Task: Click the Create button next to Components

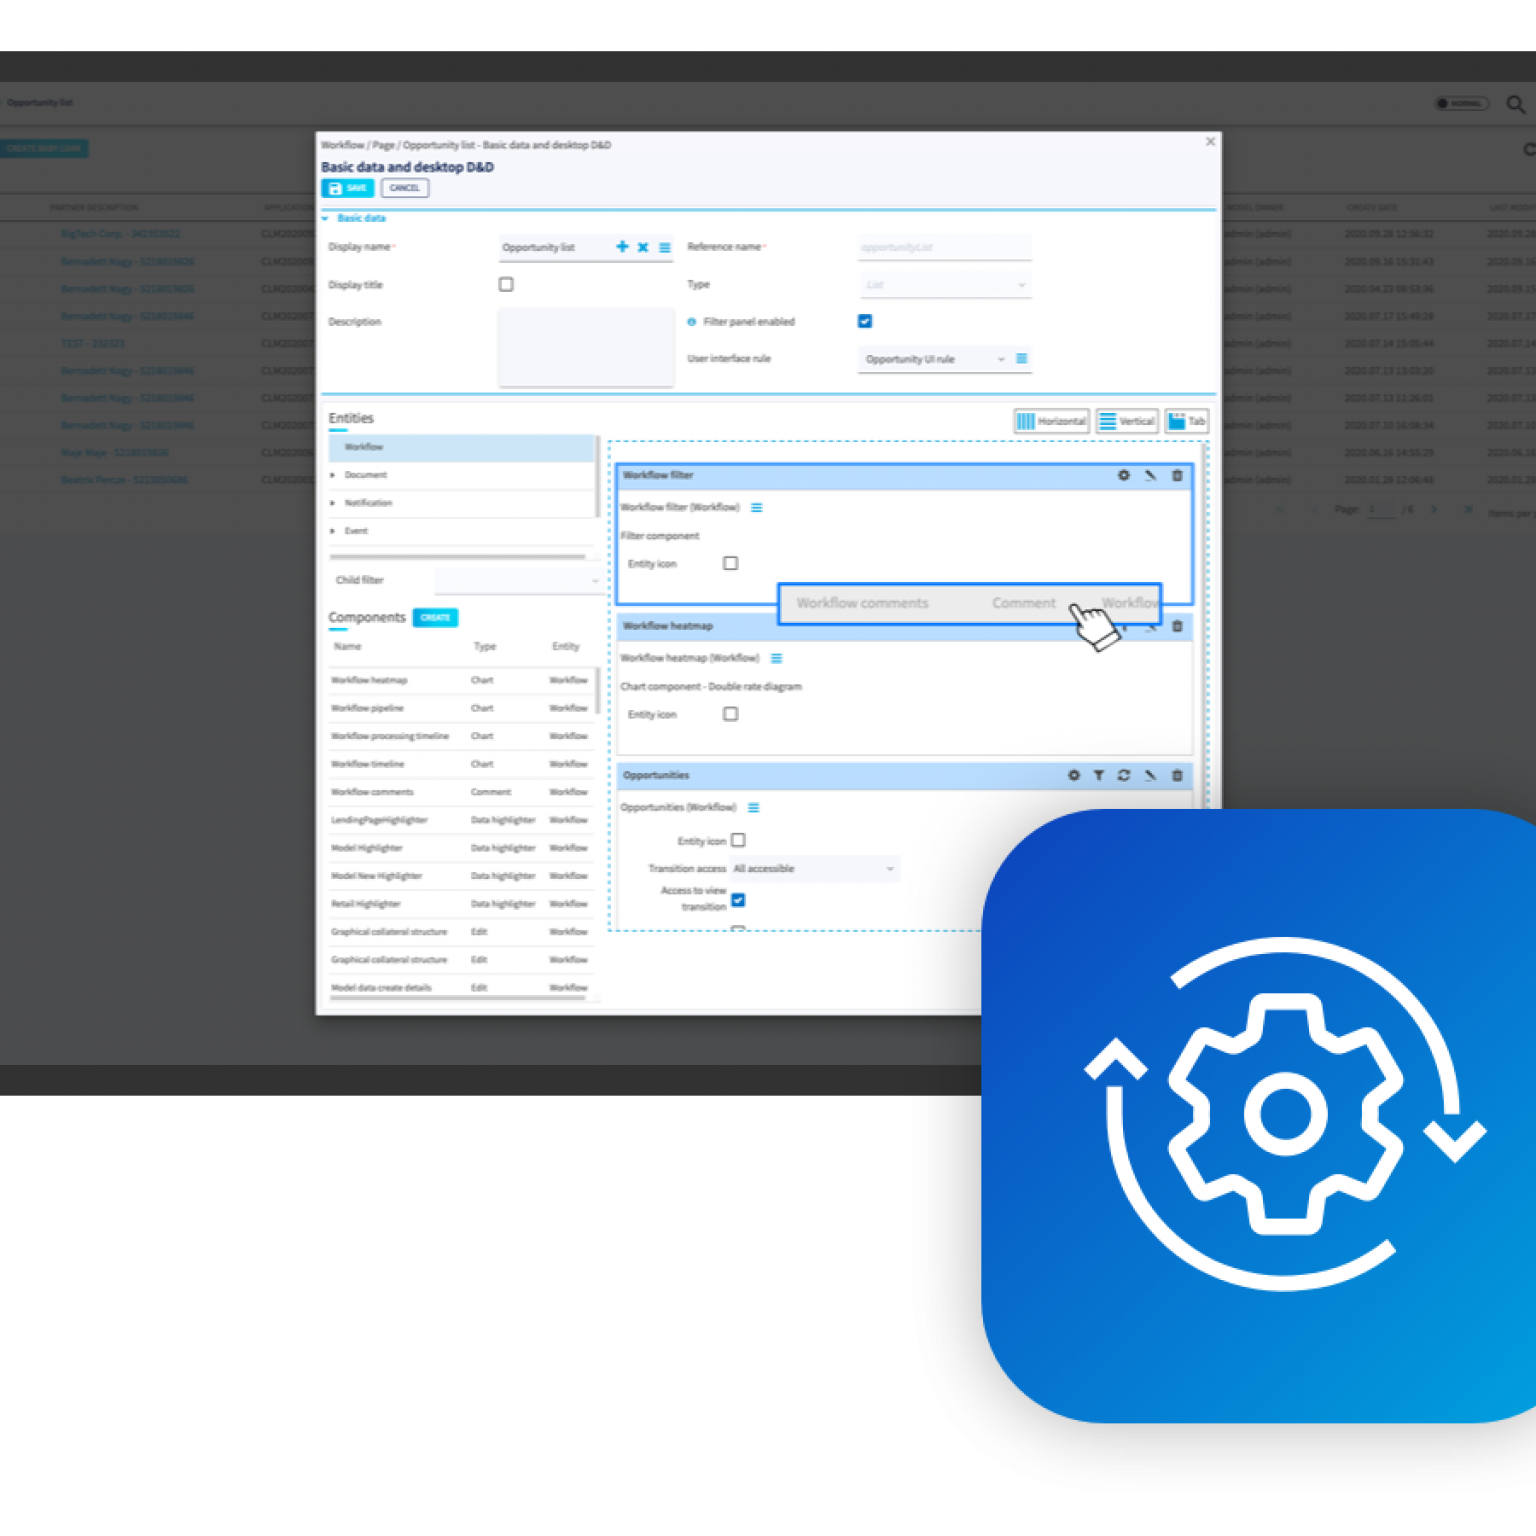Action: [x=435, y=618]
